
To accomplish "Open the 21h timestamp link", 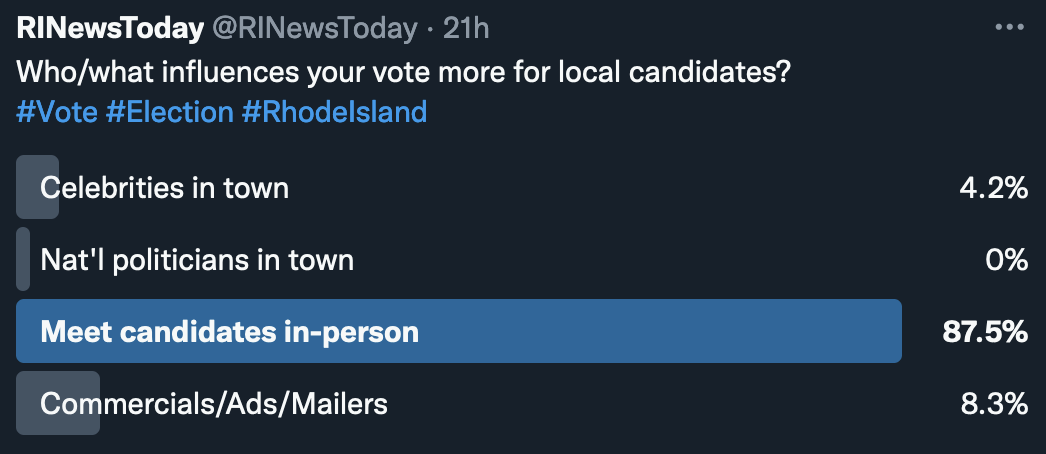I will coord(466,29).
